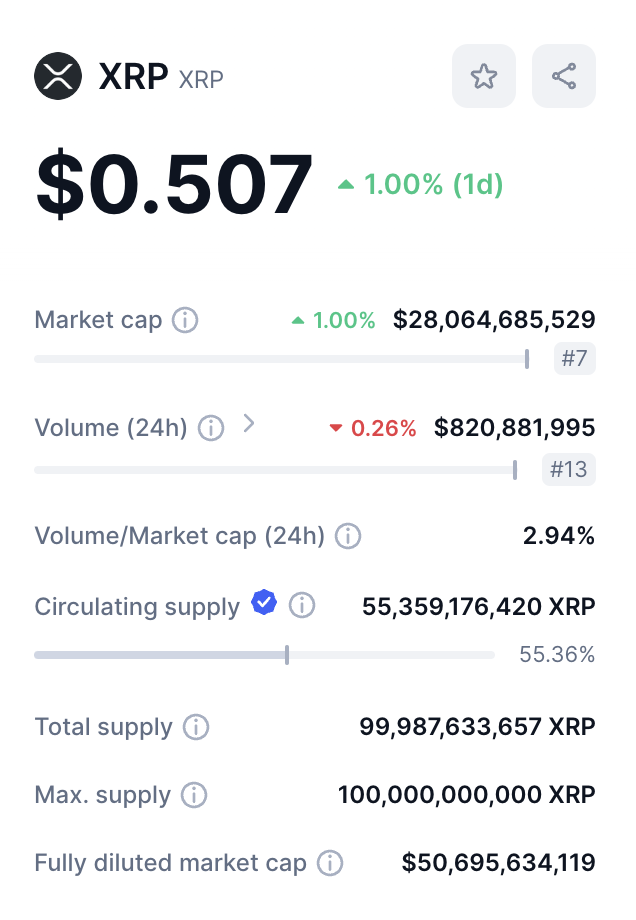Add XRP to watchlist with star icon
636x920 pixels.
click(x=483, y=76)
